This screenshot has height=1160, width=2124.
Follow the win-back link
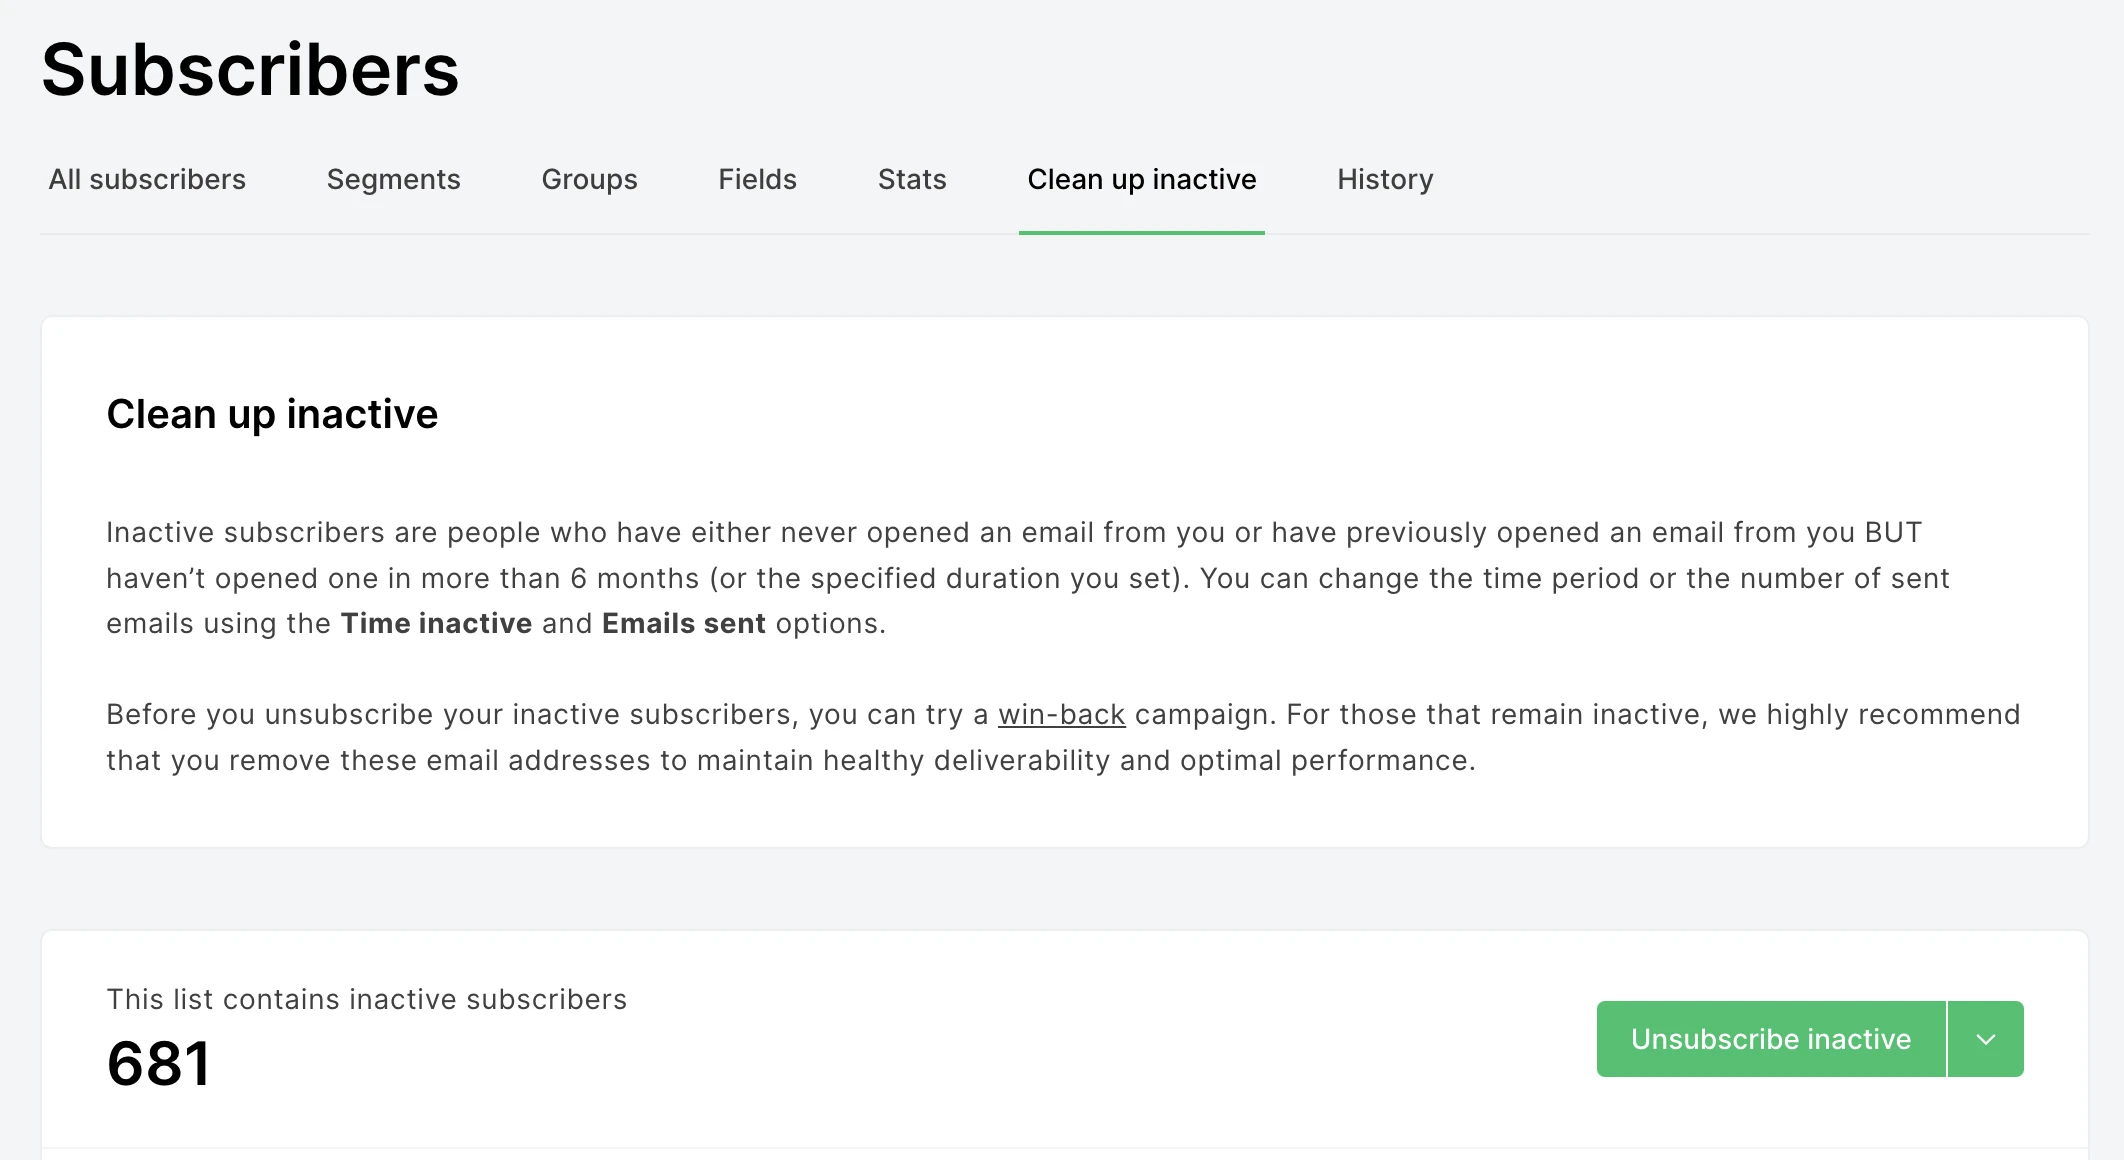(1061, 715)
